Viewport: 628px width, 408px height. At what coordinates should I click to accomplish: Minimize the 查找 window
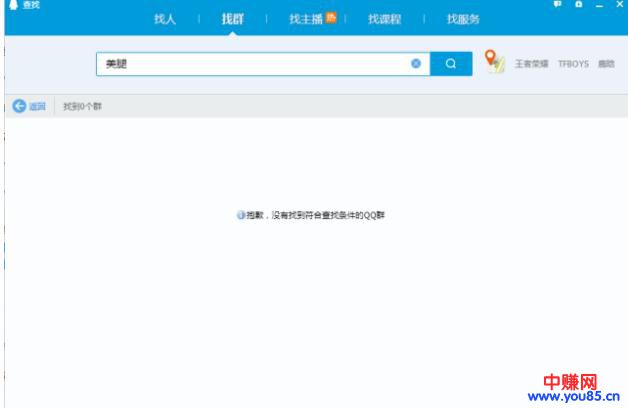click(598, 5)
